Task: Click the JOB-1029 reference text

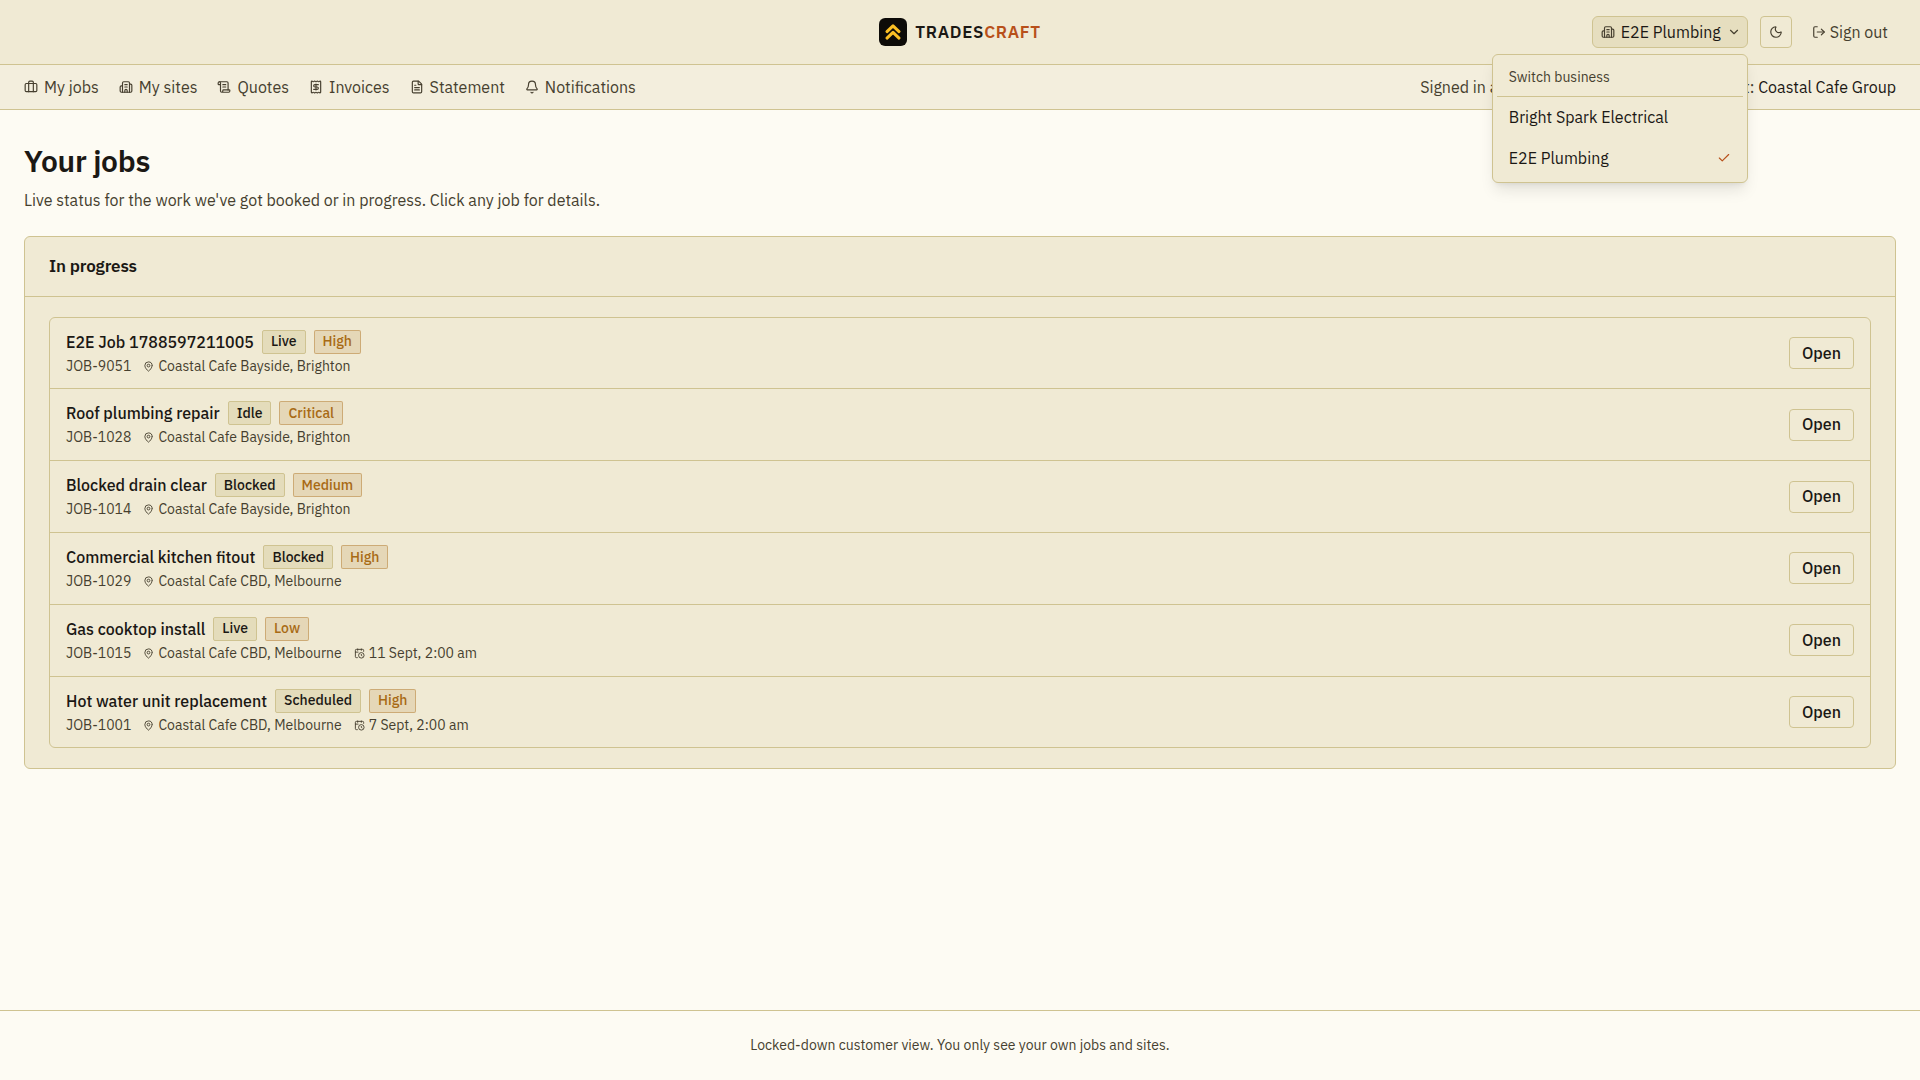Action: tap(98, 581)
